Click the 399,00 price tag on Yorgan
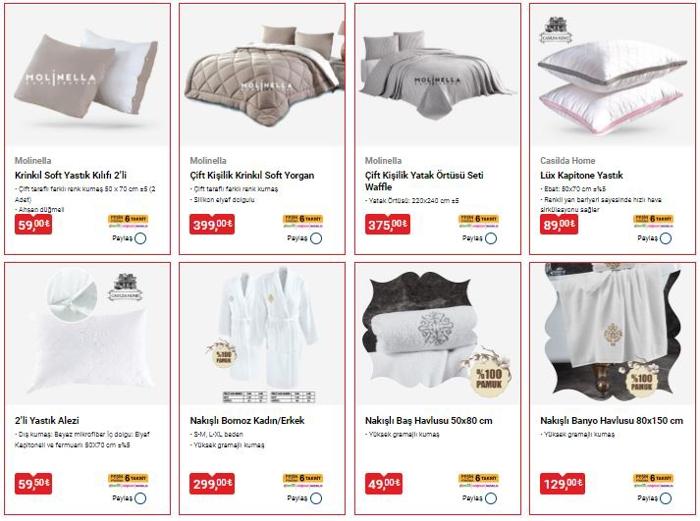The height and width of the screenshot is (521, 700). (x=212, y=224)
